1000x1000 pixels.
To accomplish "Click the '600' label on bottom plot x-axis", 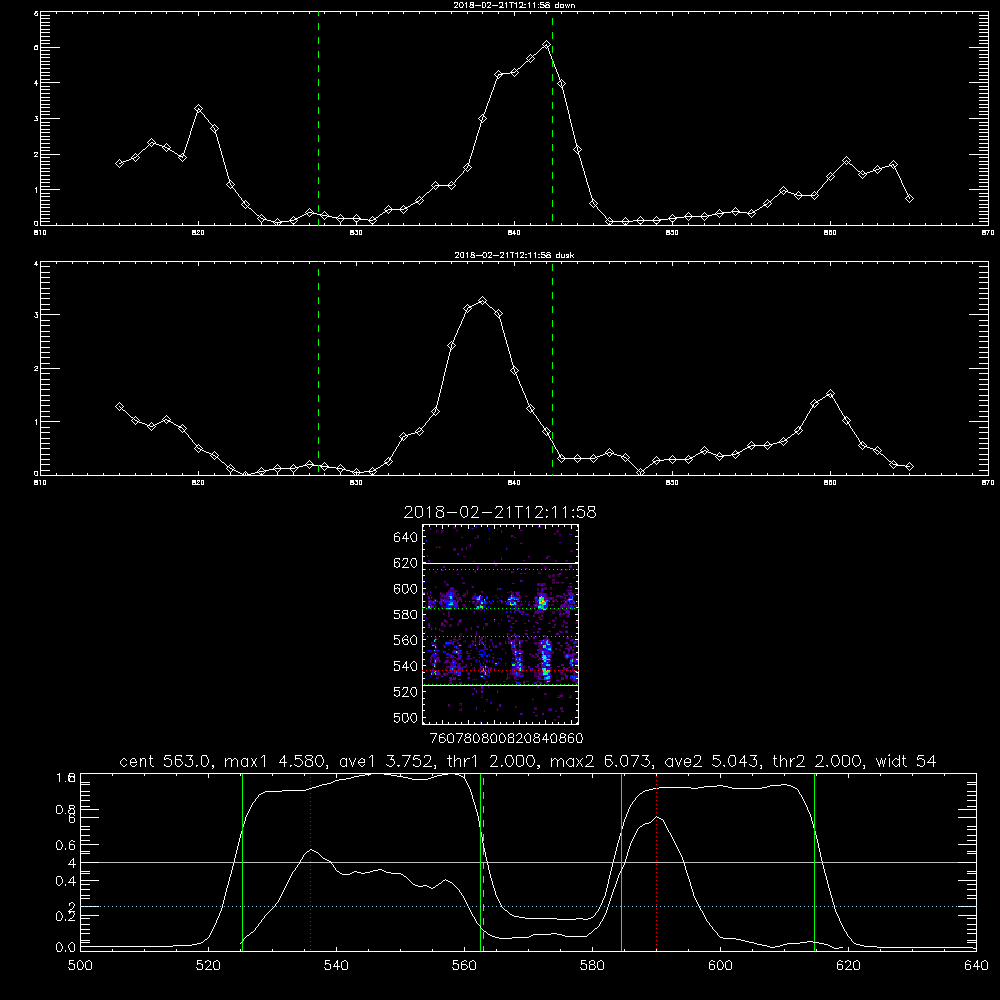I will coord(720,966).
